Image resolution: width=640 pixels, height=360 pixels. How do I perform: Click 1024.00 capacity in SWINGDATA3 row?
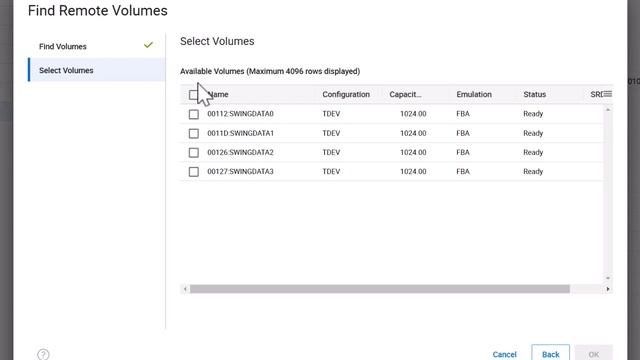pyautogui.click(x=413, y=172)
